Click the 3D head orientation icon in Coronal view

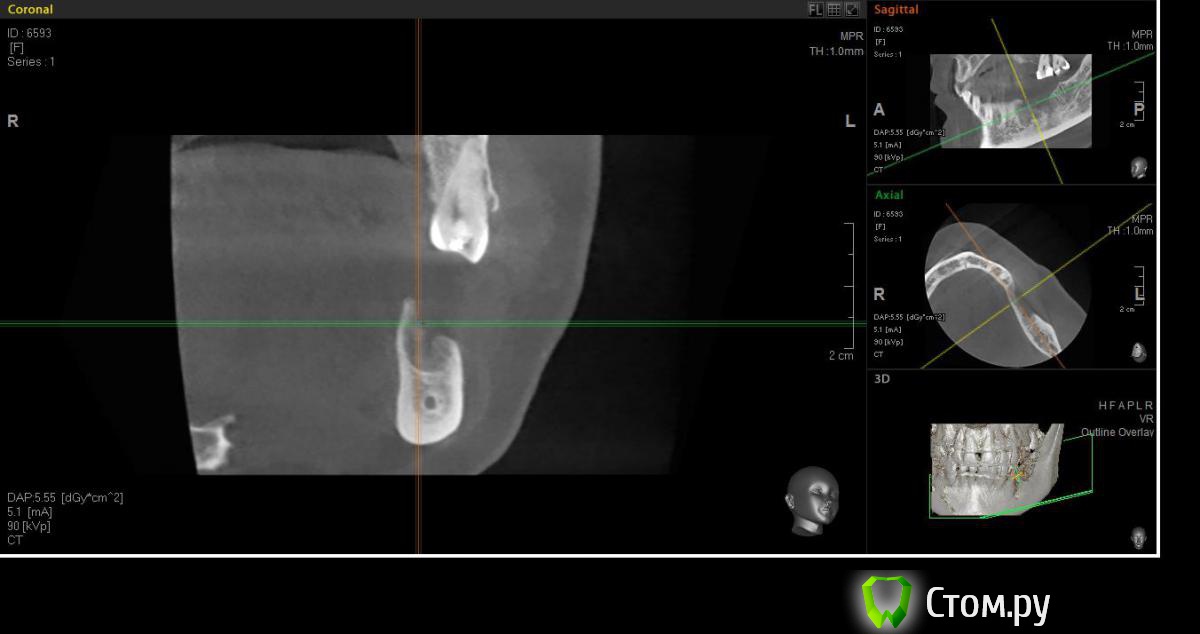click(x=810, y=500)
